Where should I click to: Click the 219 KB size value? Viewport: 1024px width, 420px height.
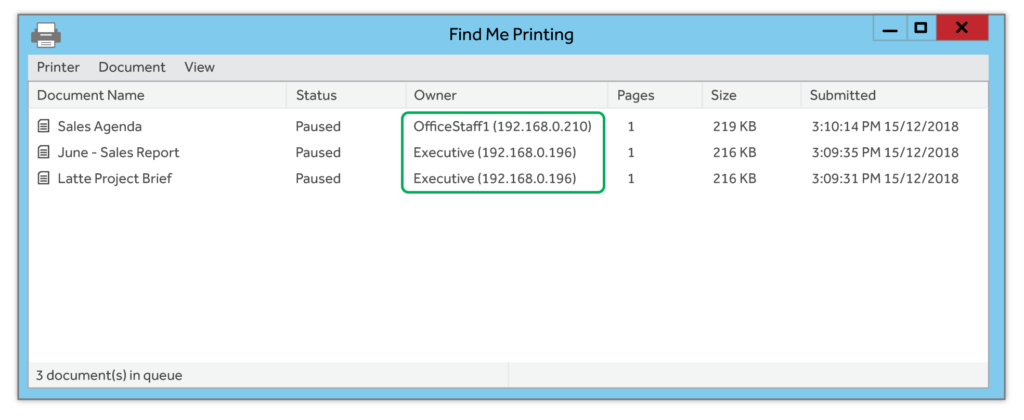point(735,126)
